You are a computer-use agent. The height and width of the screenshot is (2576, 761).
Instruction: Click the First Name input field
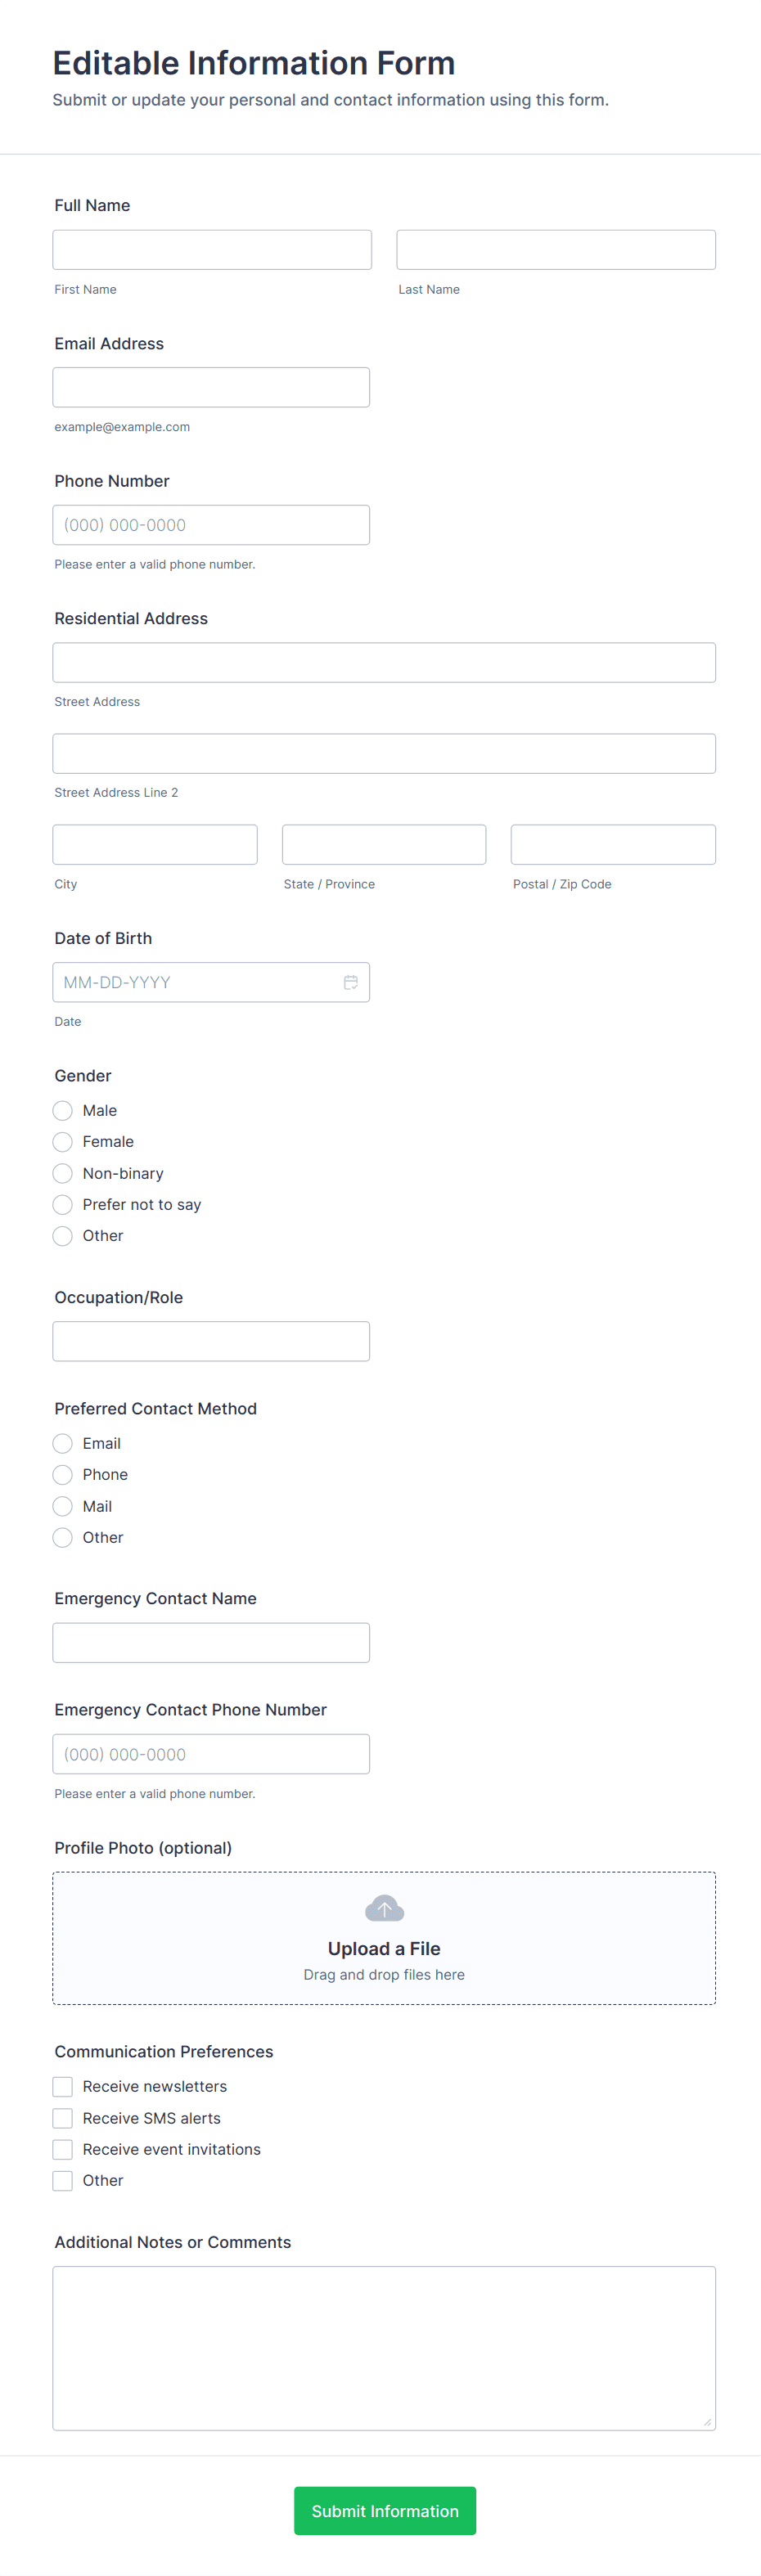(x=212, y=250)
